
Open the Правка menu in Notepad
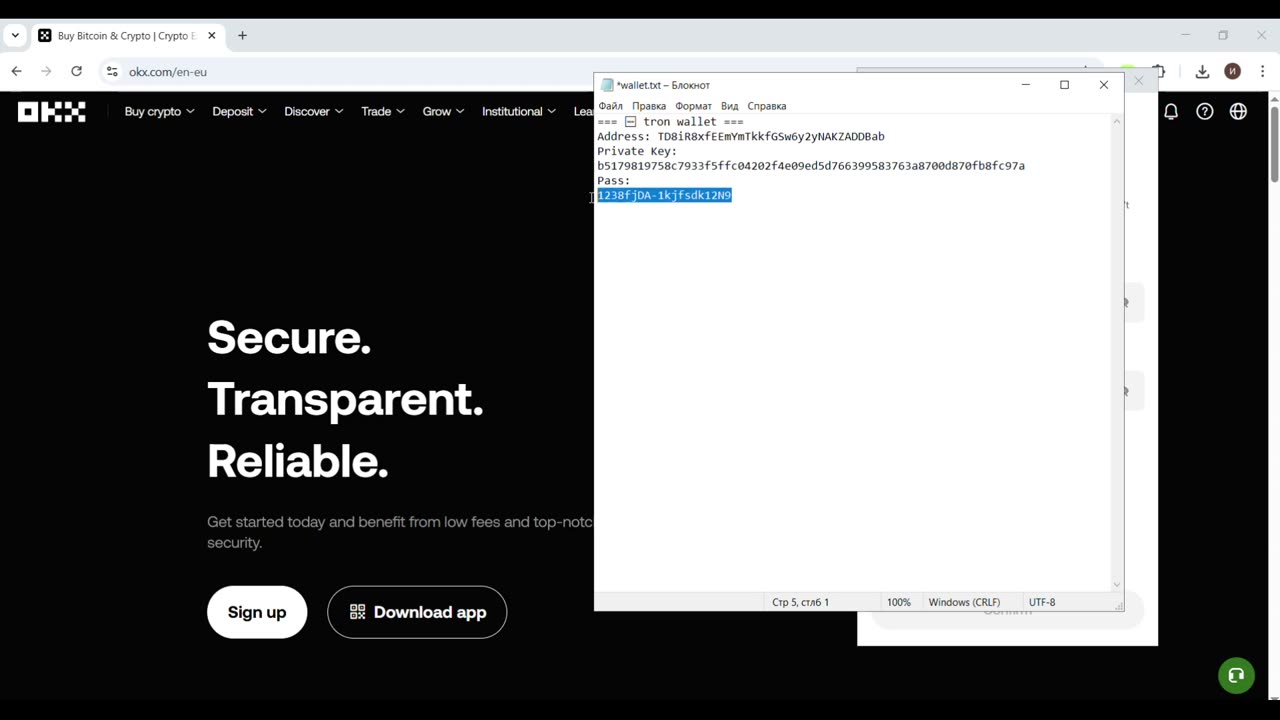[x=649, y=106]
